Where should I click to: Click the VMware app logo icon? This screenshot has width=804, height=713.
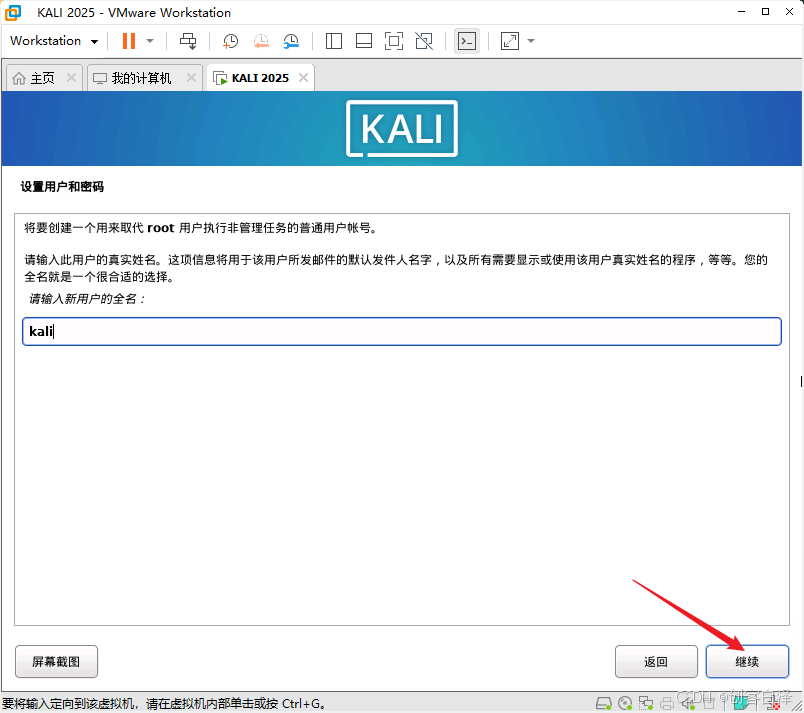pos(13,12)
